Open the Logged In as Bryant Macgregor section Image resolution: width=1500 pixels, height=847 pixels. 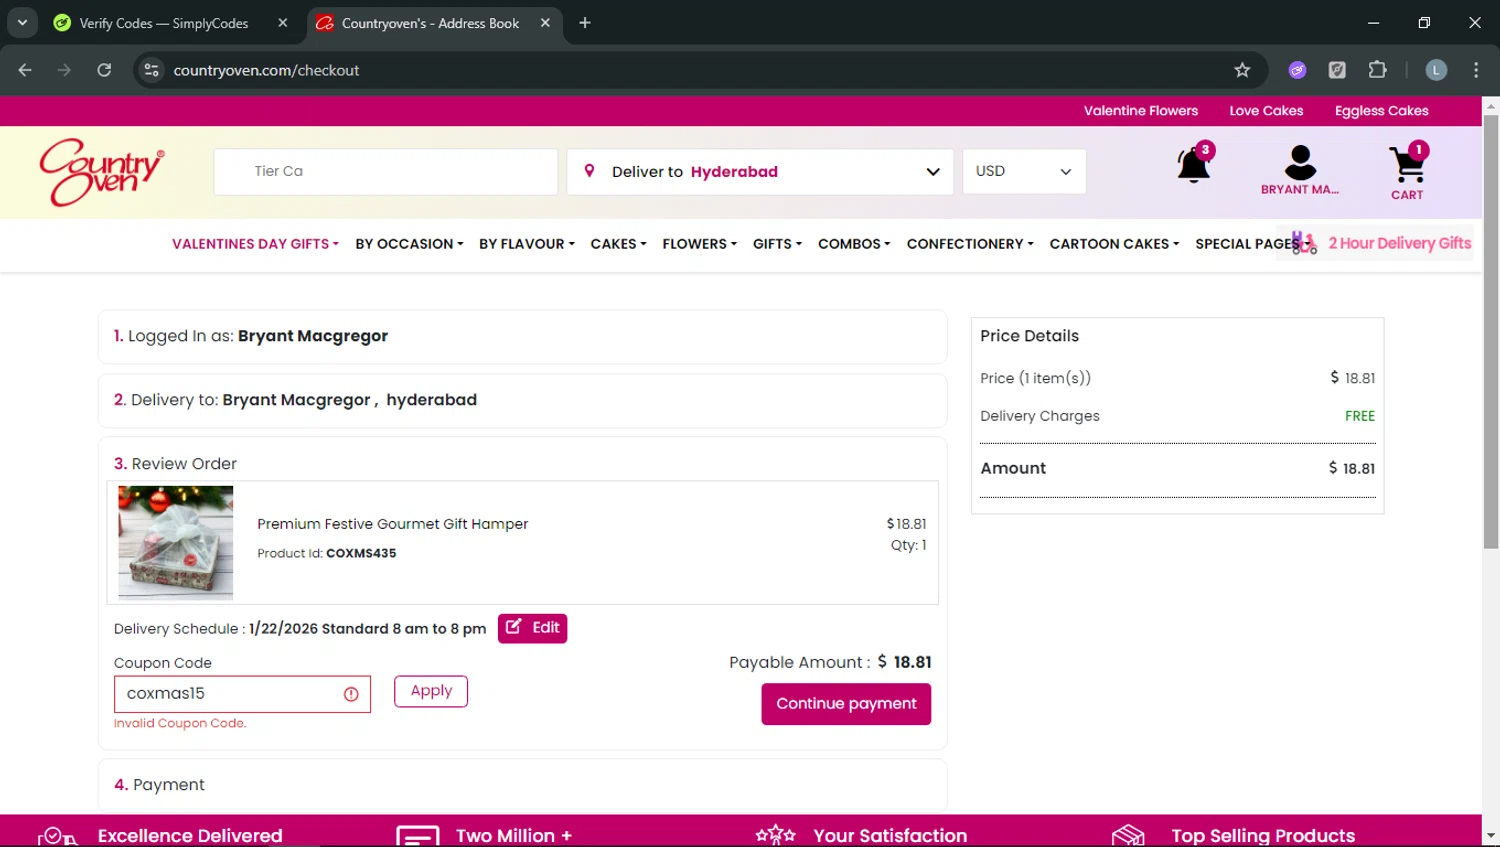(x=522, y=336)
